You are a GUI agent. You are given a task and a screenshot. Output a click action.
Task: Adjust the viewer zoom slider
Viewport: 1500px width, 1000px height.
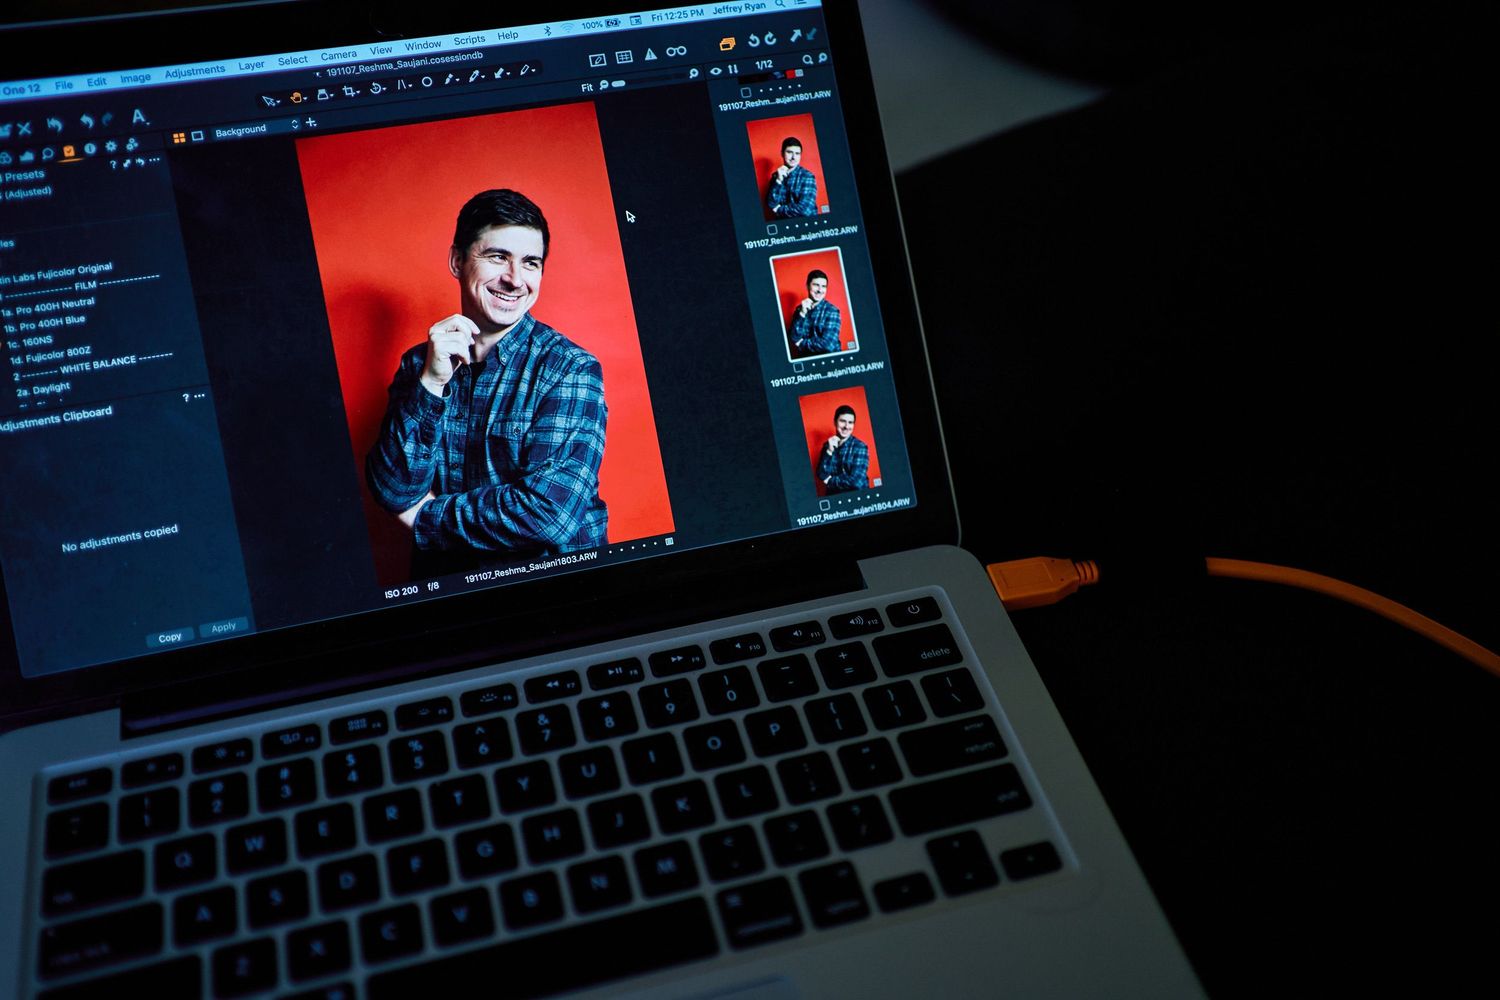[618, 84]
